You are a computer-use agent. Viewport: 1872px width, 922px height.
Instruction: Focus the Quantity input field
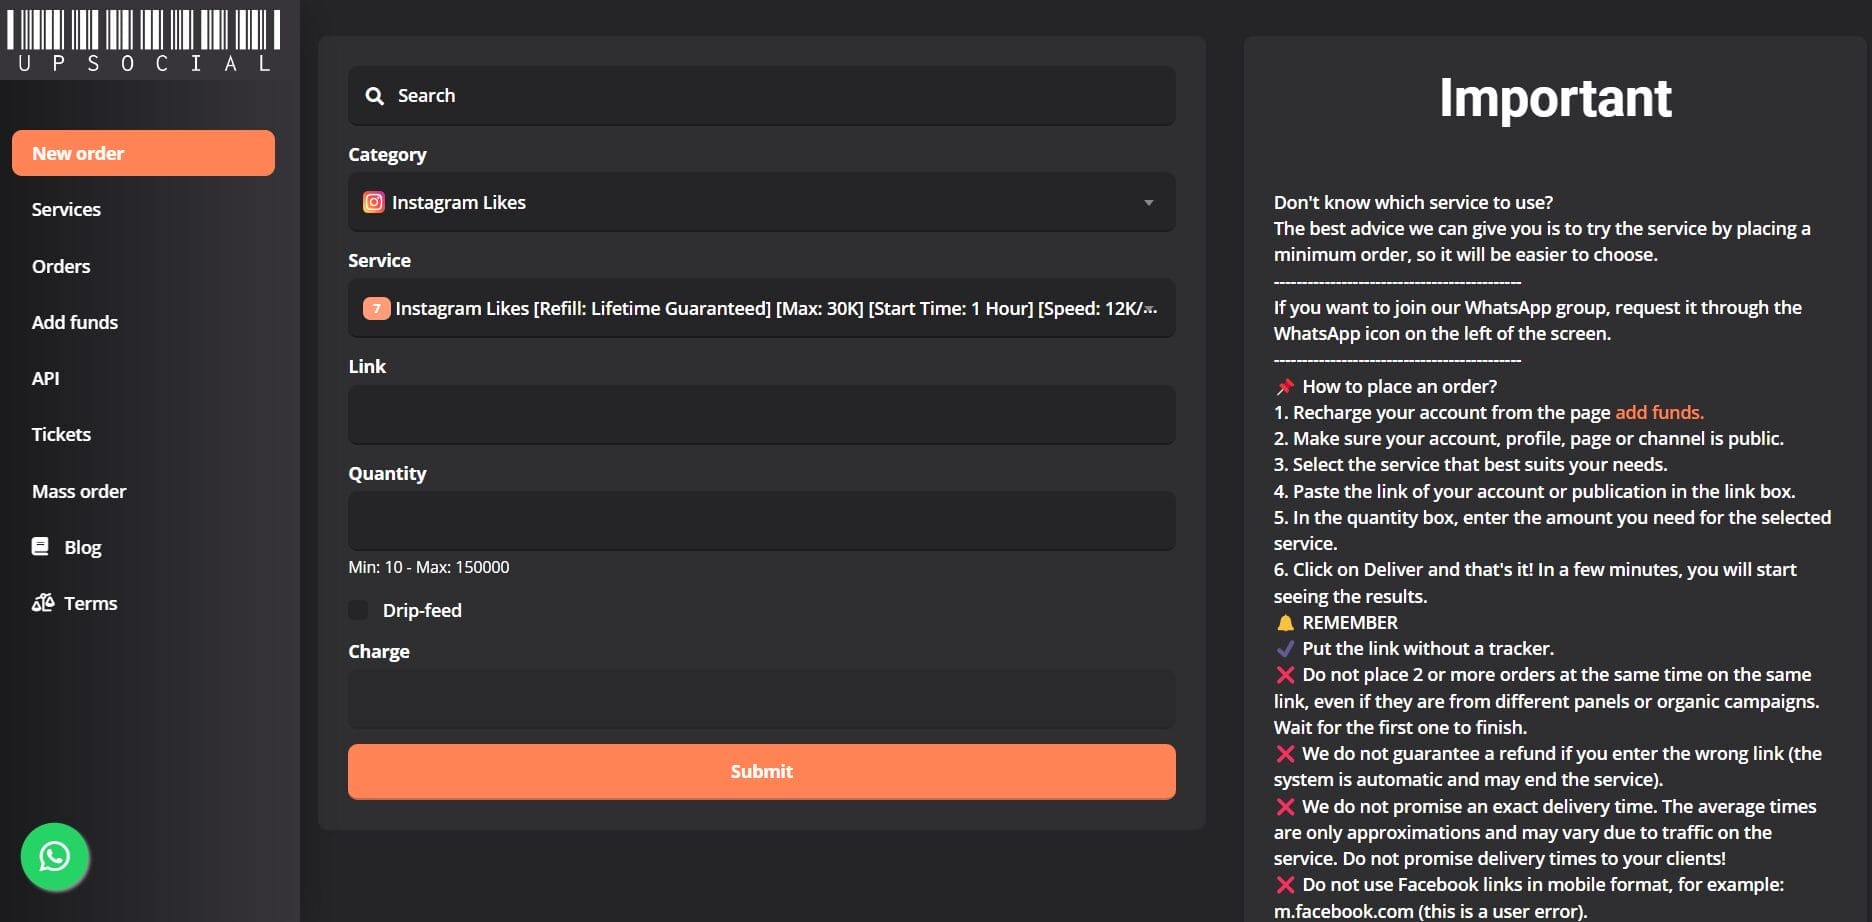[x=761, y=521]
